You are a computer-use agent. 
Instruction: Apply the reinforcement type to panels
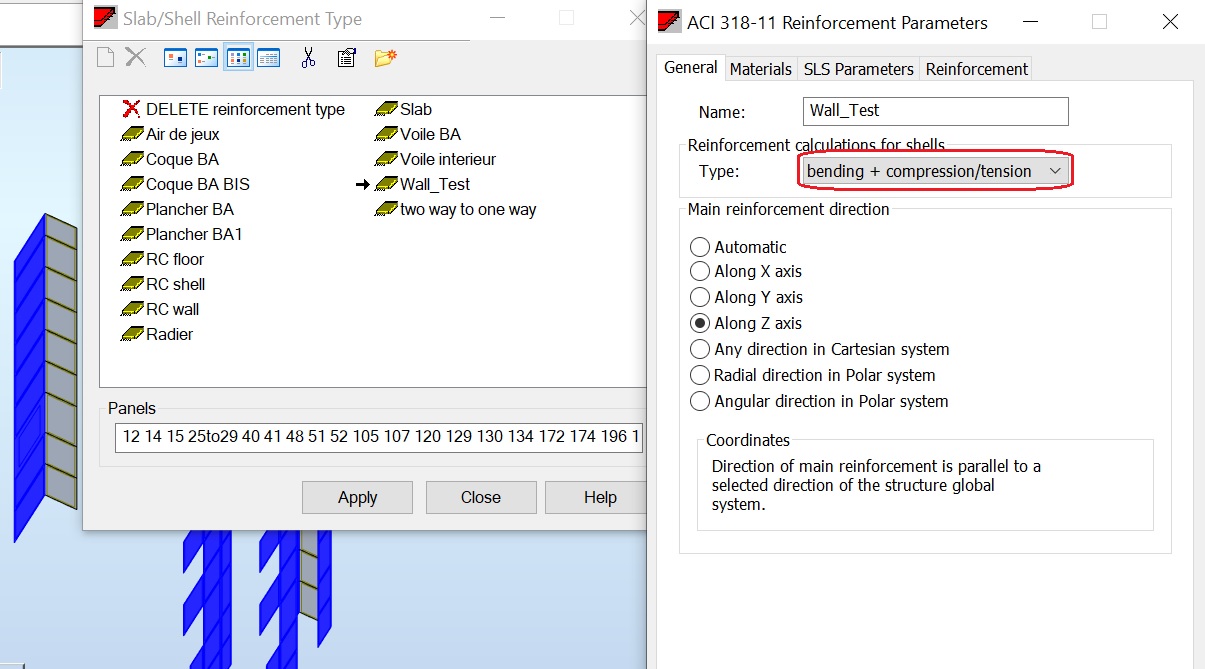[357, 497]
